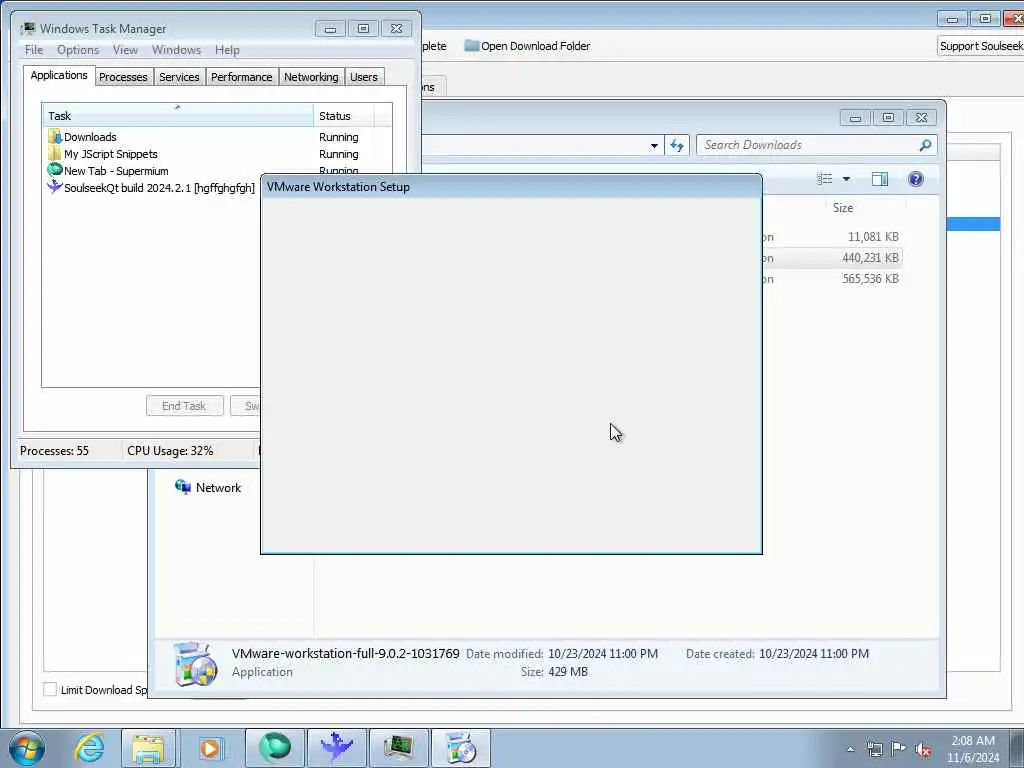
Task: Sort by the Status column header
Action: coord(344,116)
